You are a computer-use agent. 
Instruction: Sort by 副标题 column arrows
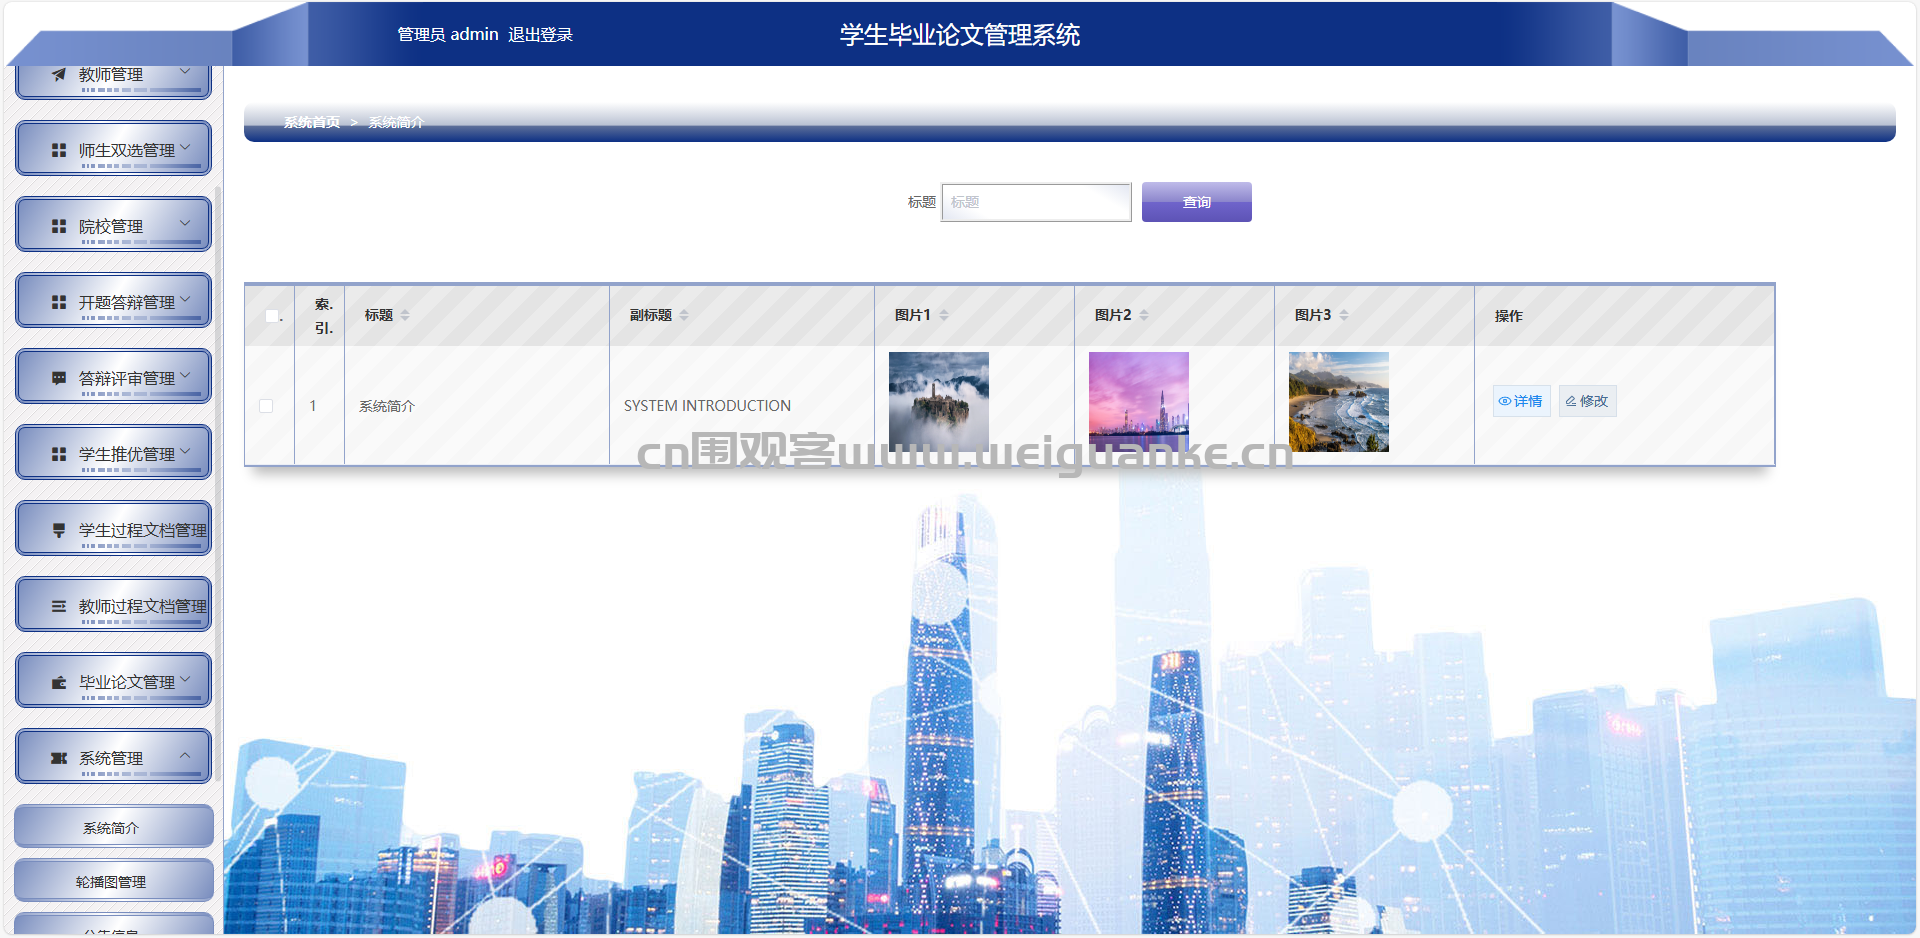pos(684,315)
